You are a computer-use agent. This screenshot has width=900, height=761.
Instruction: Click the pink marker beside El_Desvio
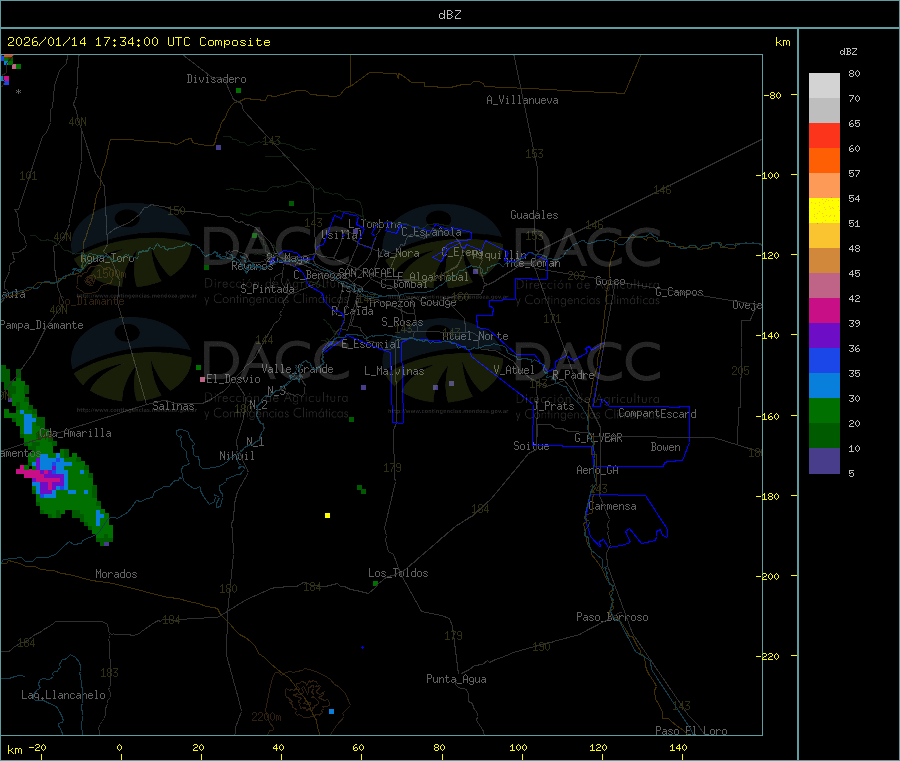click(x=202, y=379)
